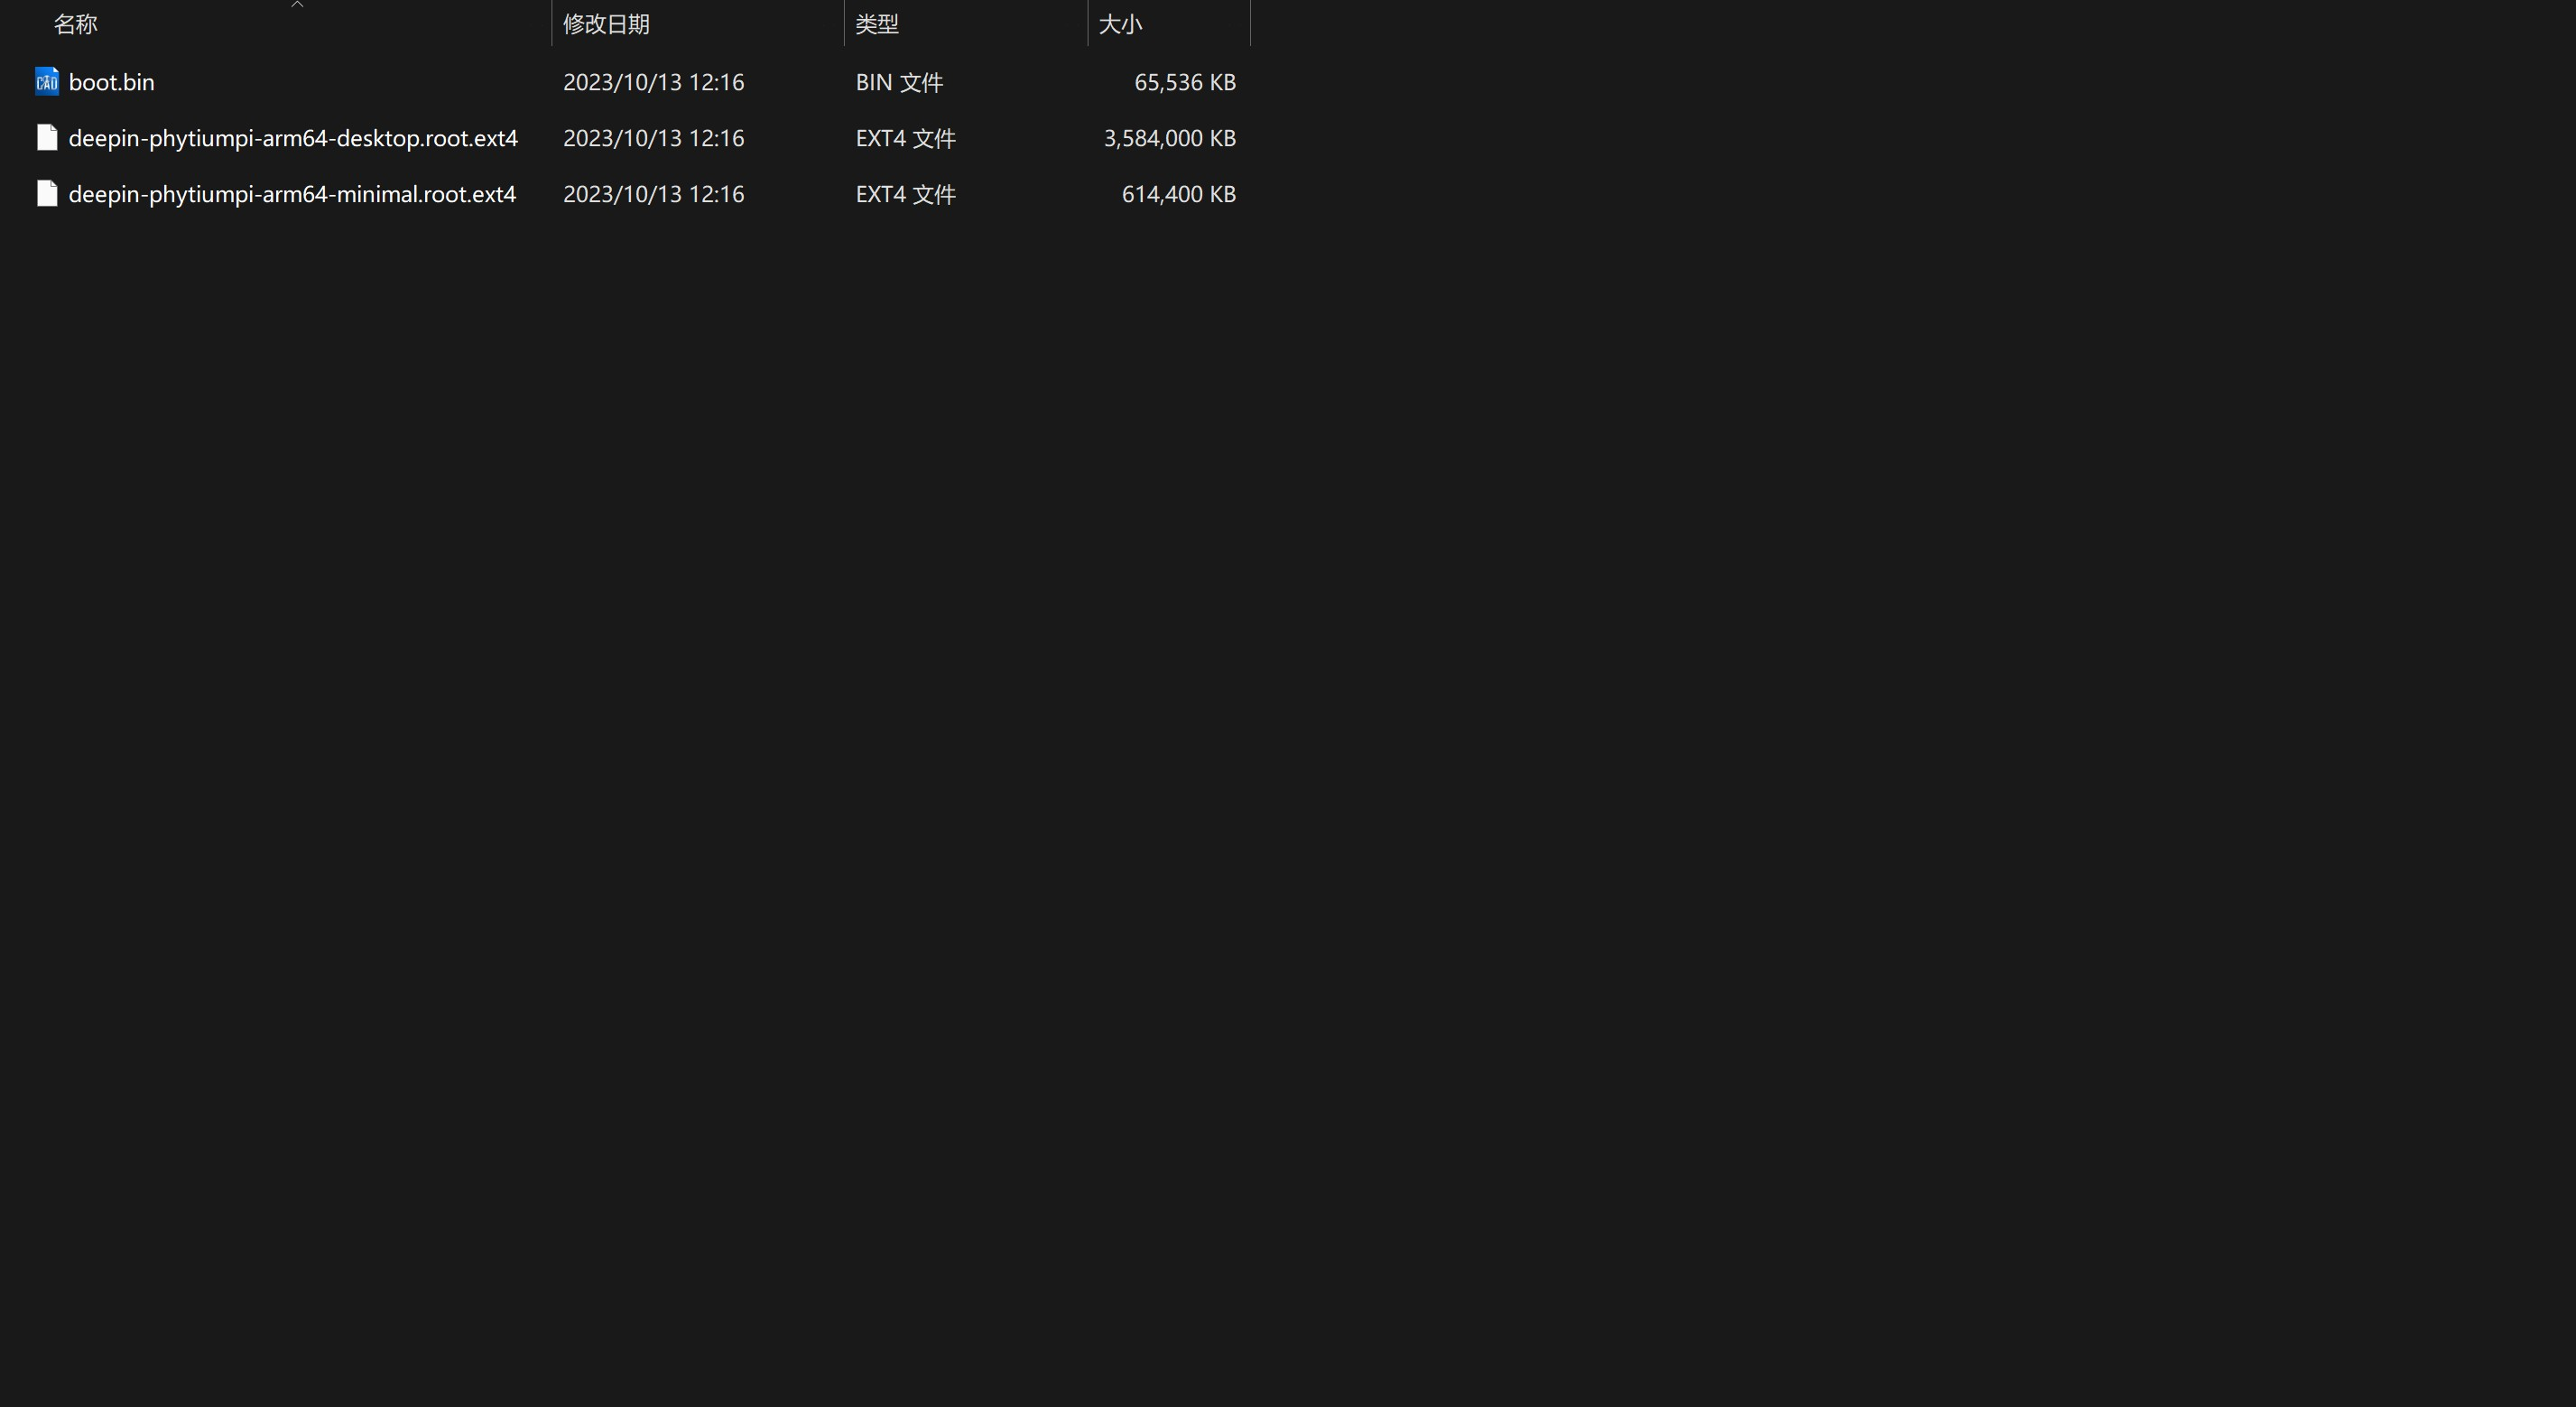The width and height of the screenshot is (2576, 1407).
Task: Sort by the 大小 column header
Action: tap(1120, 24)
